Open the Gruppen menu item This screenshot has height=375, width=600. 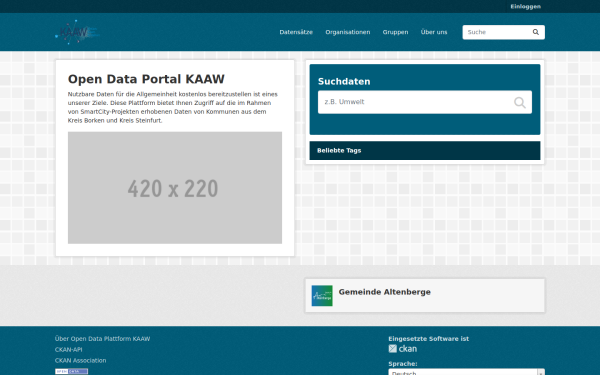click(x=395, y=32)
